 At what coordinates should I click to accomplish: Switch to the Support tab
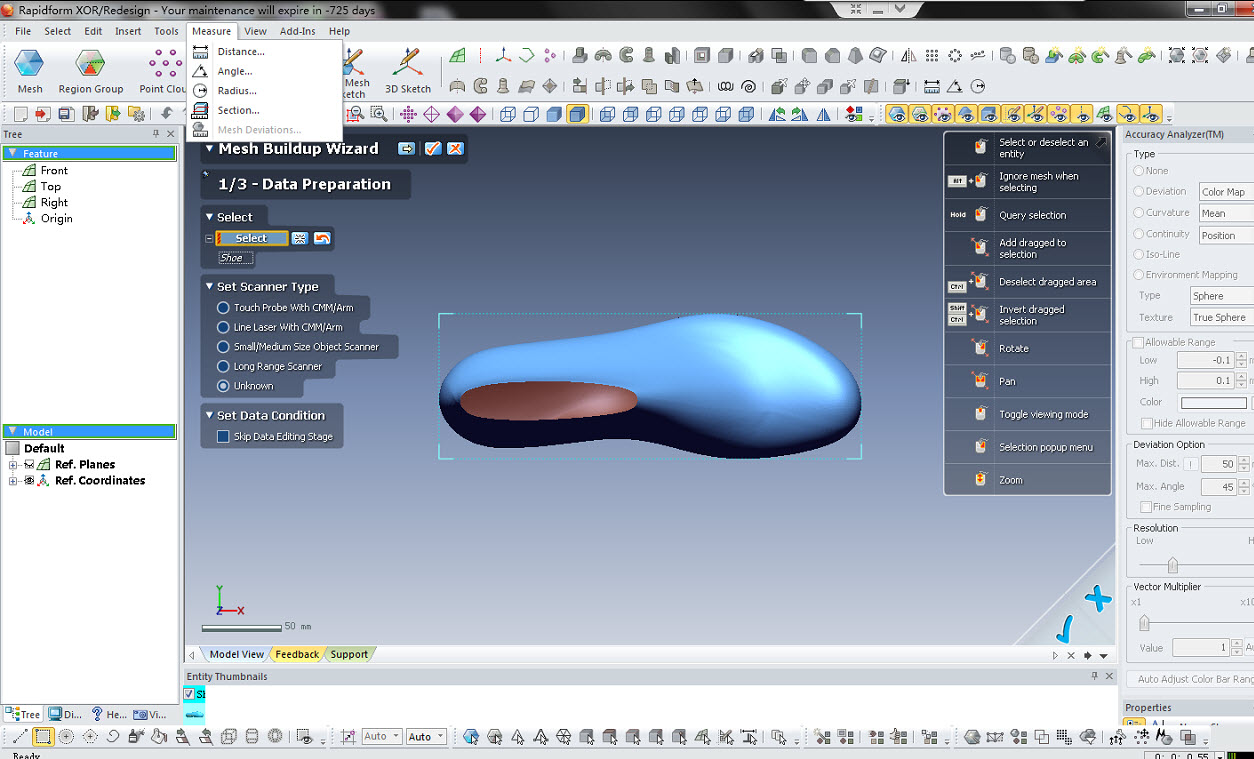[349, 654]
